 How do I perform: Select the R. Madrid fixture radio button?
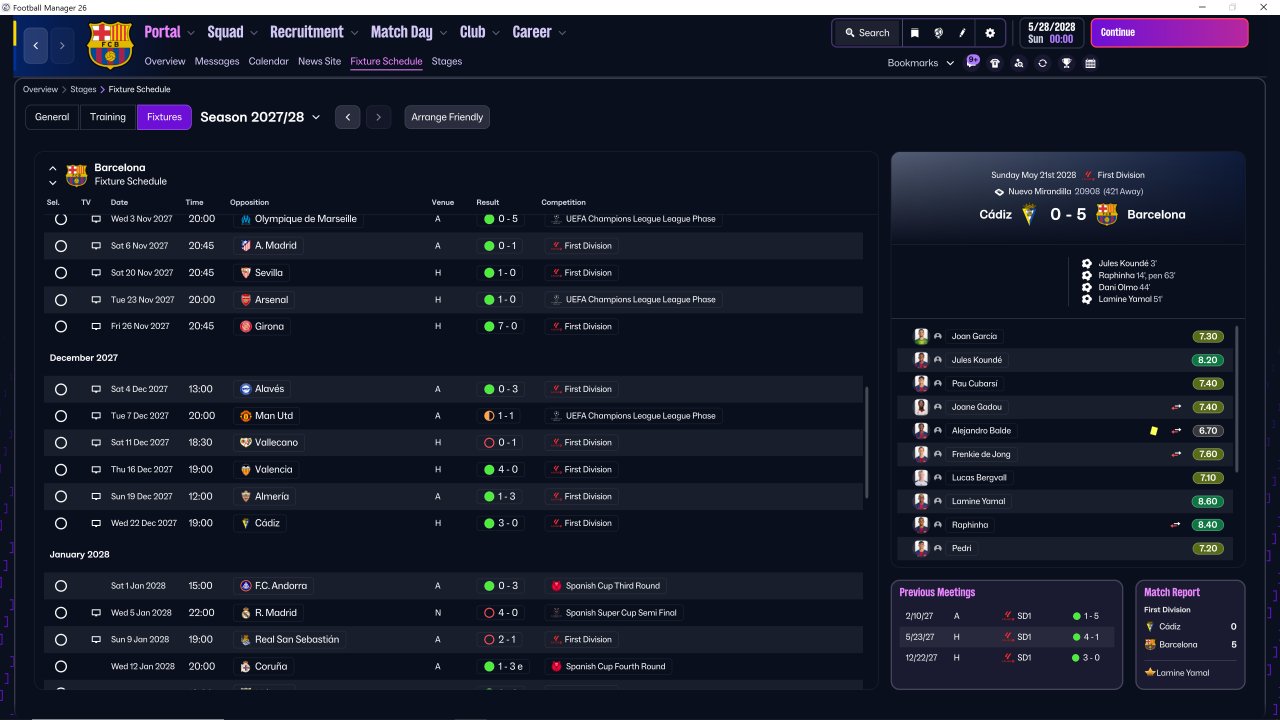(x=61, y=613)
